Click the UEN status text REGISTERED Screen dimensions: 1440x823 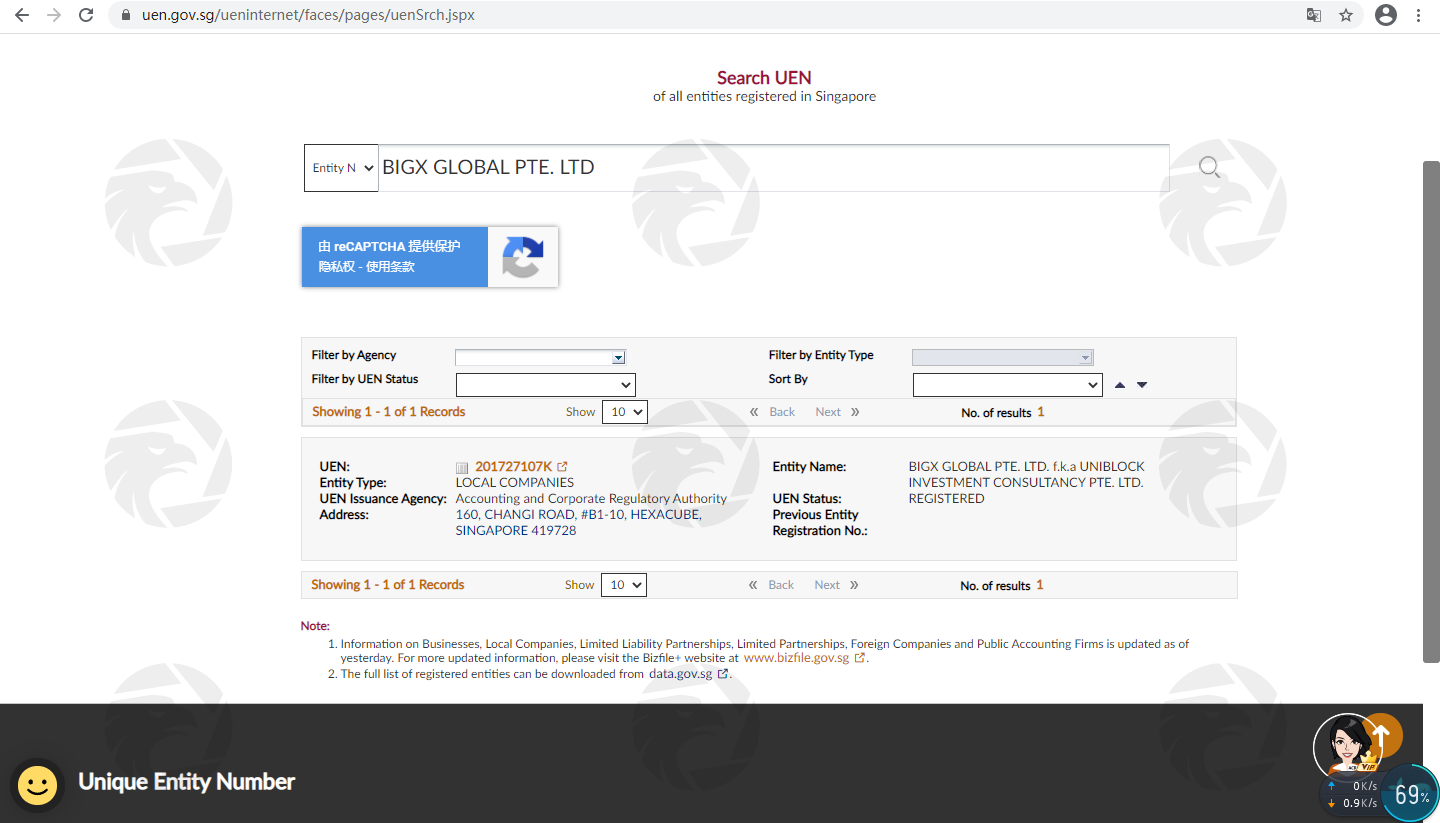pyautogui.click(x=946, y=499)
